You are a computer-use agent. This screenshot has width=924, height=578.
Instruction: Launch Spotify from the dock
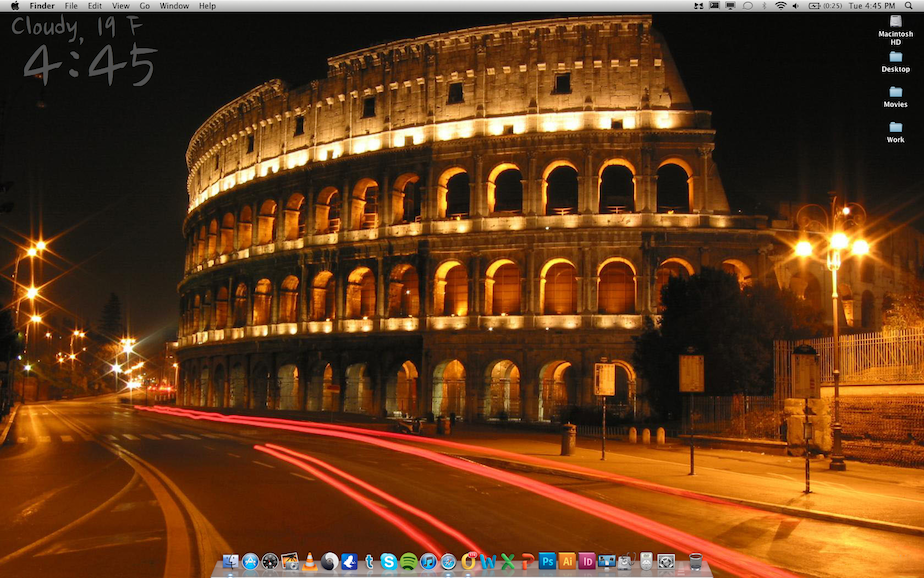click(x=408, y=562)
